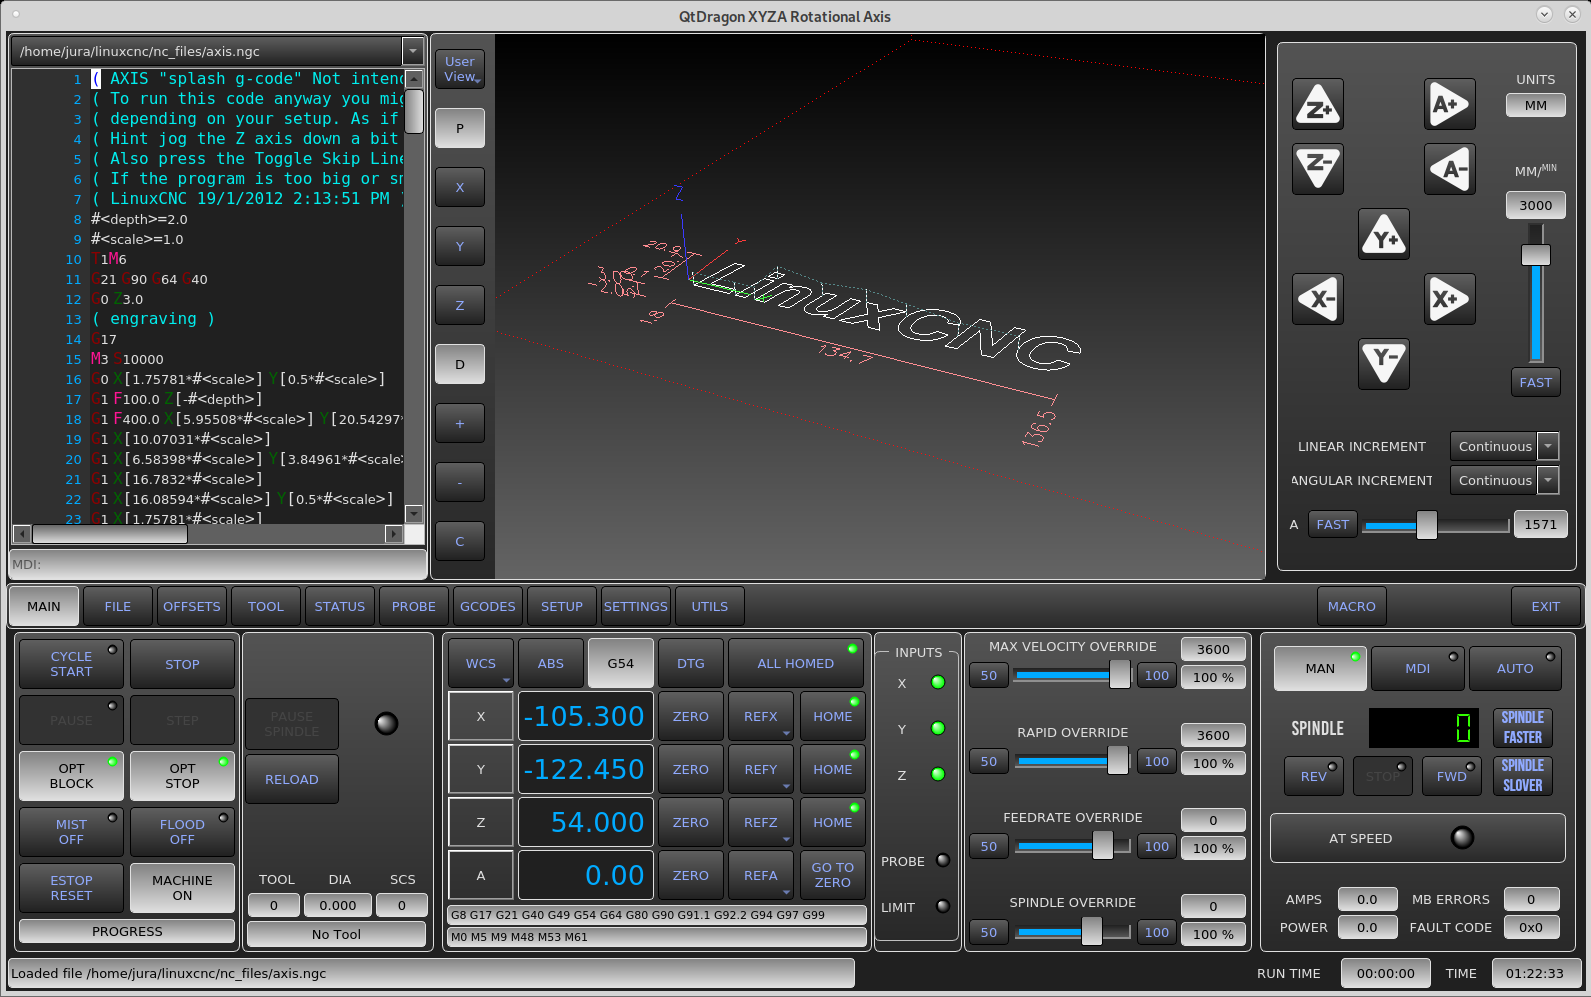Image resolution: width=1591 pixels, height=997 pixels.
Task: Switch to FILE tab
Action: click(118, 606)
